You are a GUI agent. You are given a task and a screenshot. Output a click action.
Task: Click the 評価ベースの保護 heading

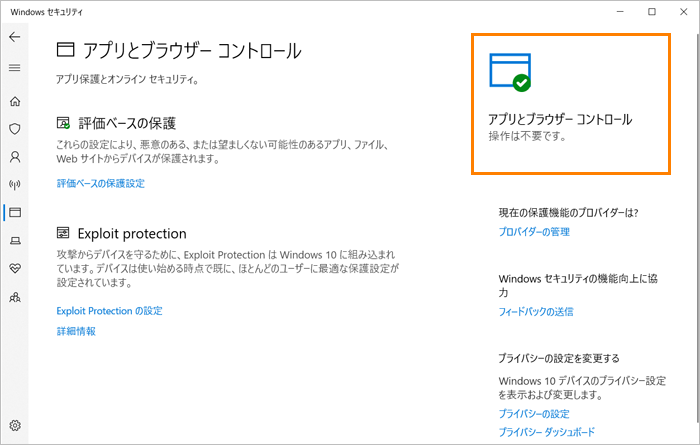point(127,123)
